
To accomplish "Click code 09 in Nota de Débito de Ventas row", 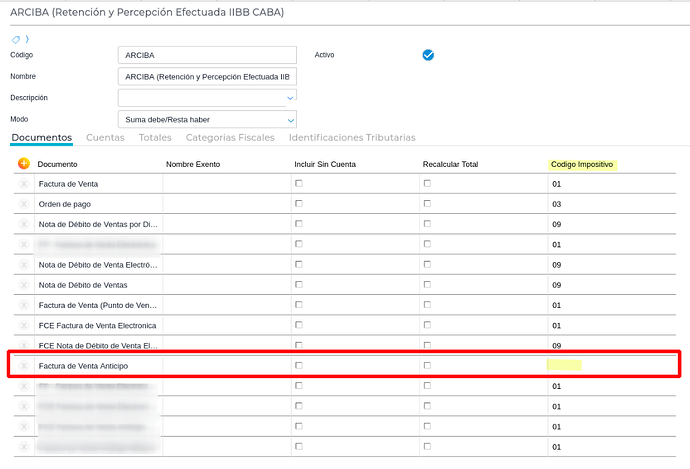I will click(557, 285).
